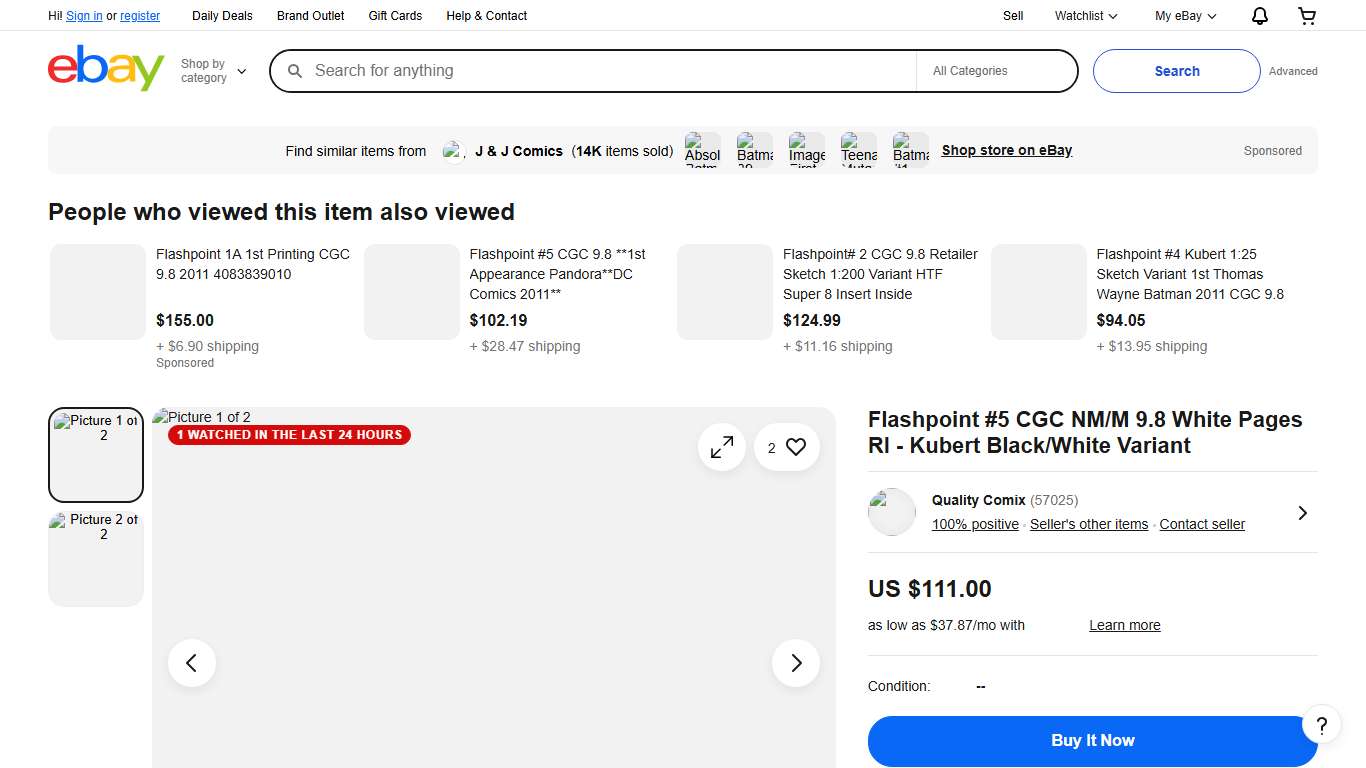Image resolution: width=1366 pixels, height=768 pixels.
Task: Expand the Watchlist dropdown
Action: tap(1086, 16)
